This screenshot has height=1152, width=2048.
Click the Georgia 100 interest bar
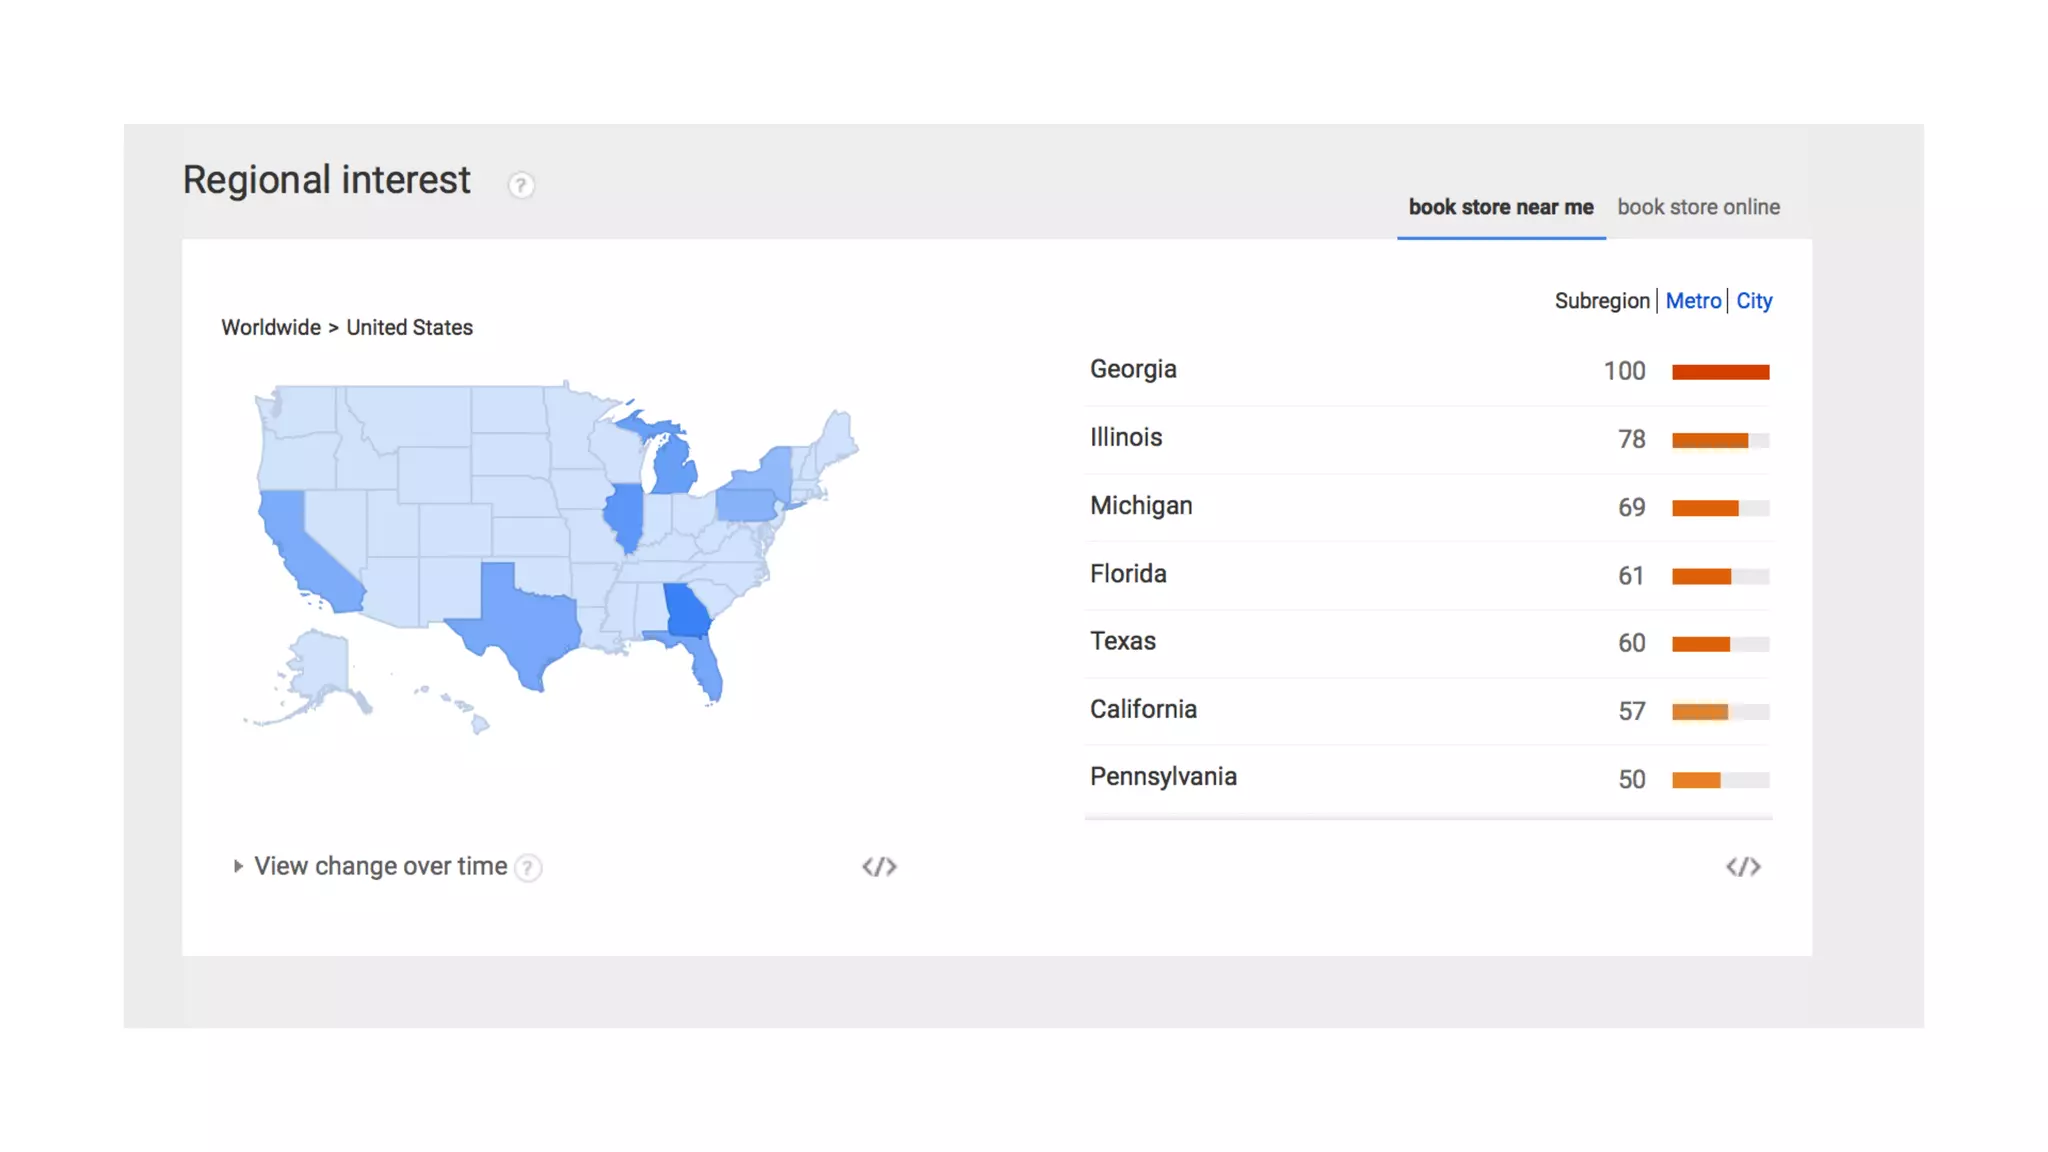point(1720,372)
